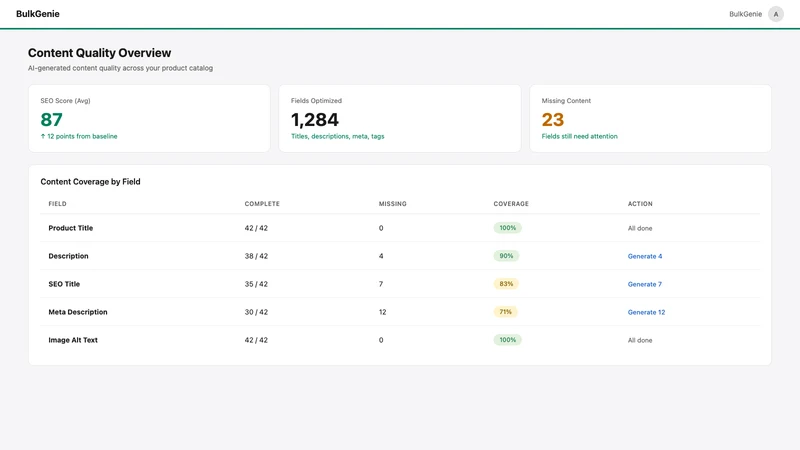Click the SEO Score (Avg) card label
Image resolution: width=800 pixels, height=450 pixels.
pyautogui.click(x=65, y=101)
